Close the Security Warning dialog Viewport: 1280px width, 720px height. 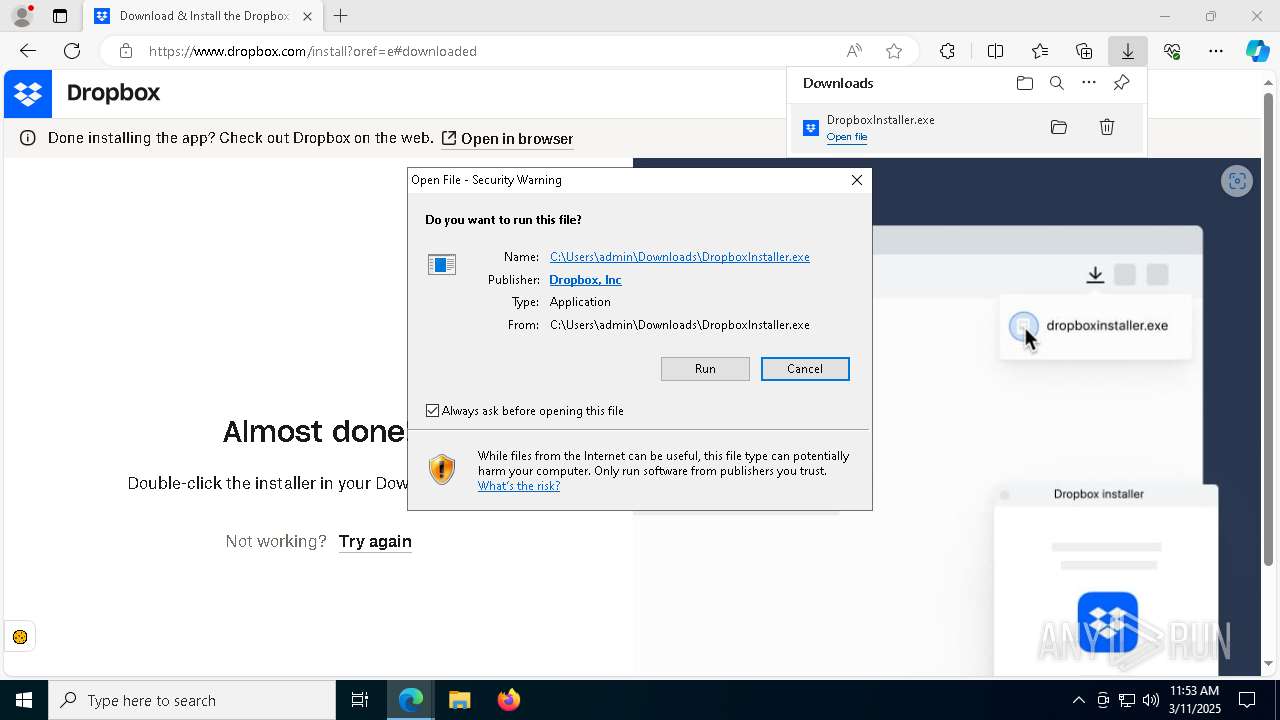point(856,180)
